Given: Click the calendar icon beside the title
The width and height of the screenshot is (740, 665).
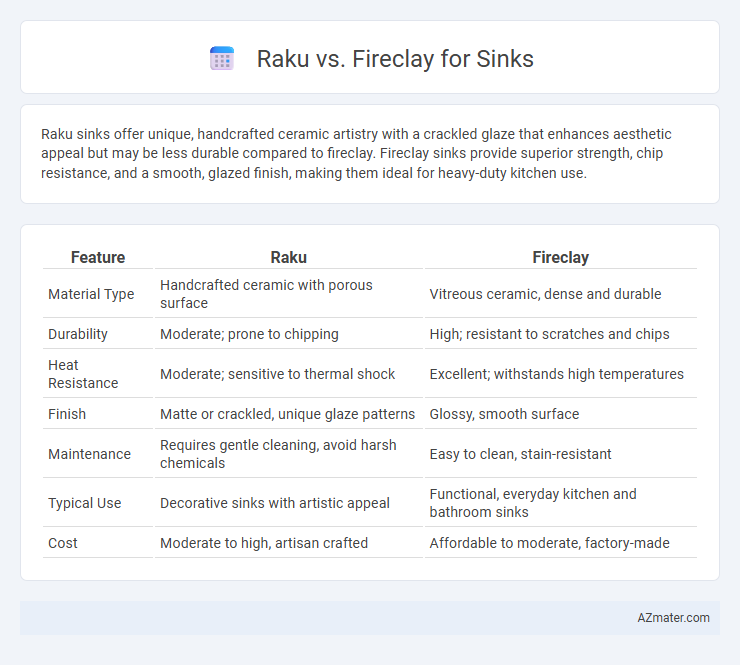Looking at the screenshot, I should [222, 59].
